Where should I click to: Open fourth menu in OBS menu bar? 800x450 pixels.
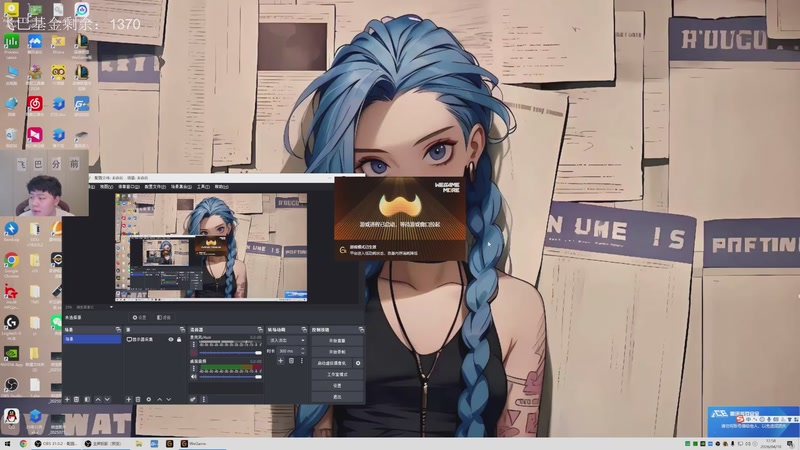(155, 187)
